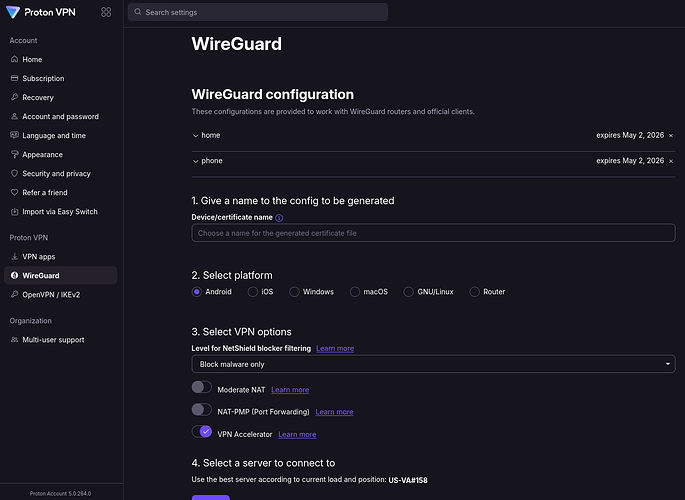Delete the home config with its X
This screenshot has width=685, height=500.
[x=671, y=136]
